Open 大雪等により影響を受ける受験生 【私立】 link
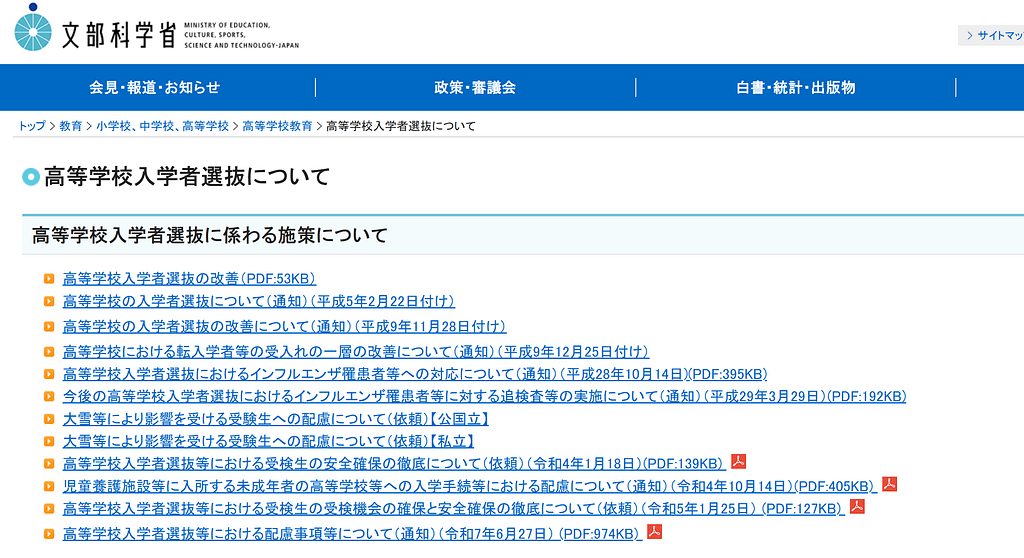 point(268,441)
